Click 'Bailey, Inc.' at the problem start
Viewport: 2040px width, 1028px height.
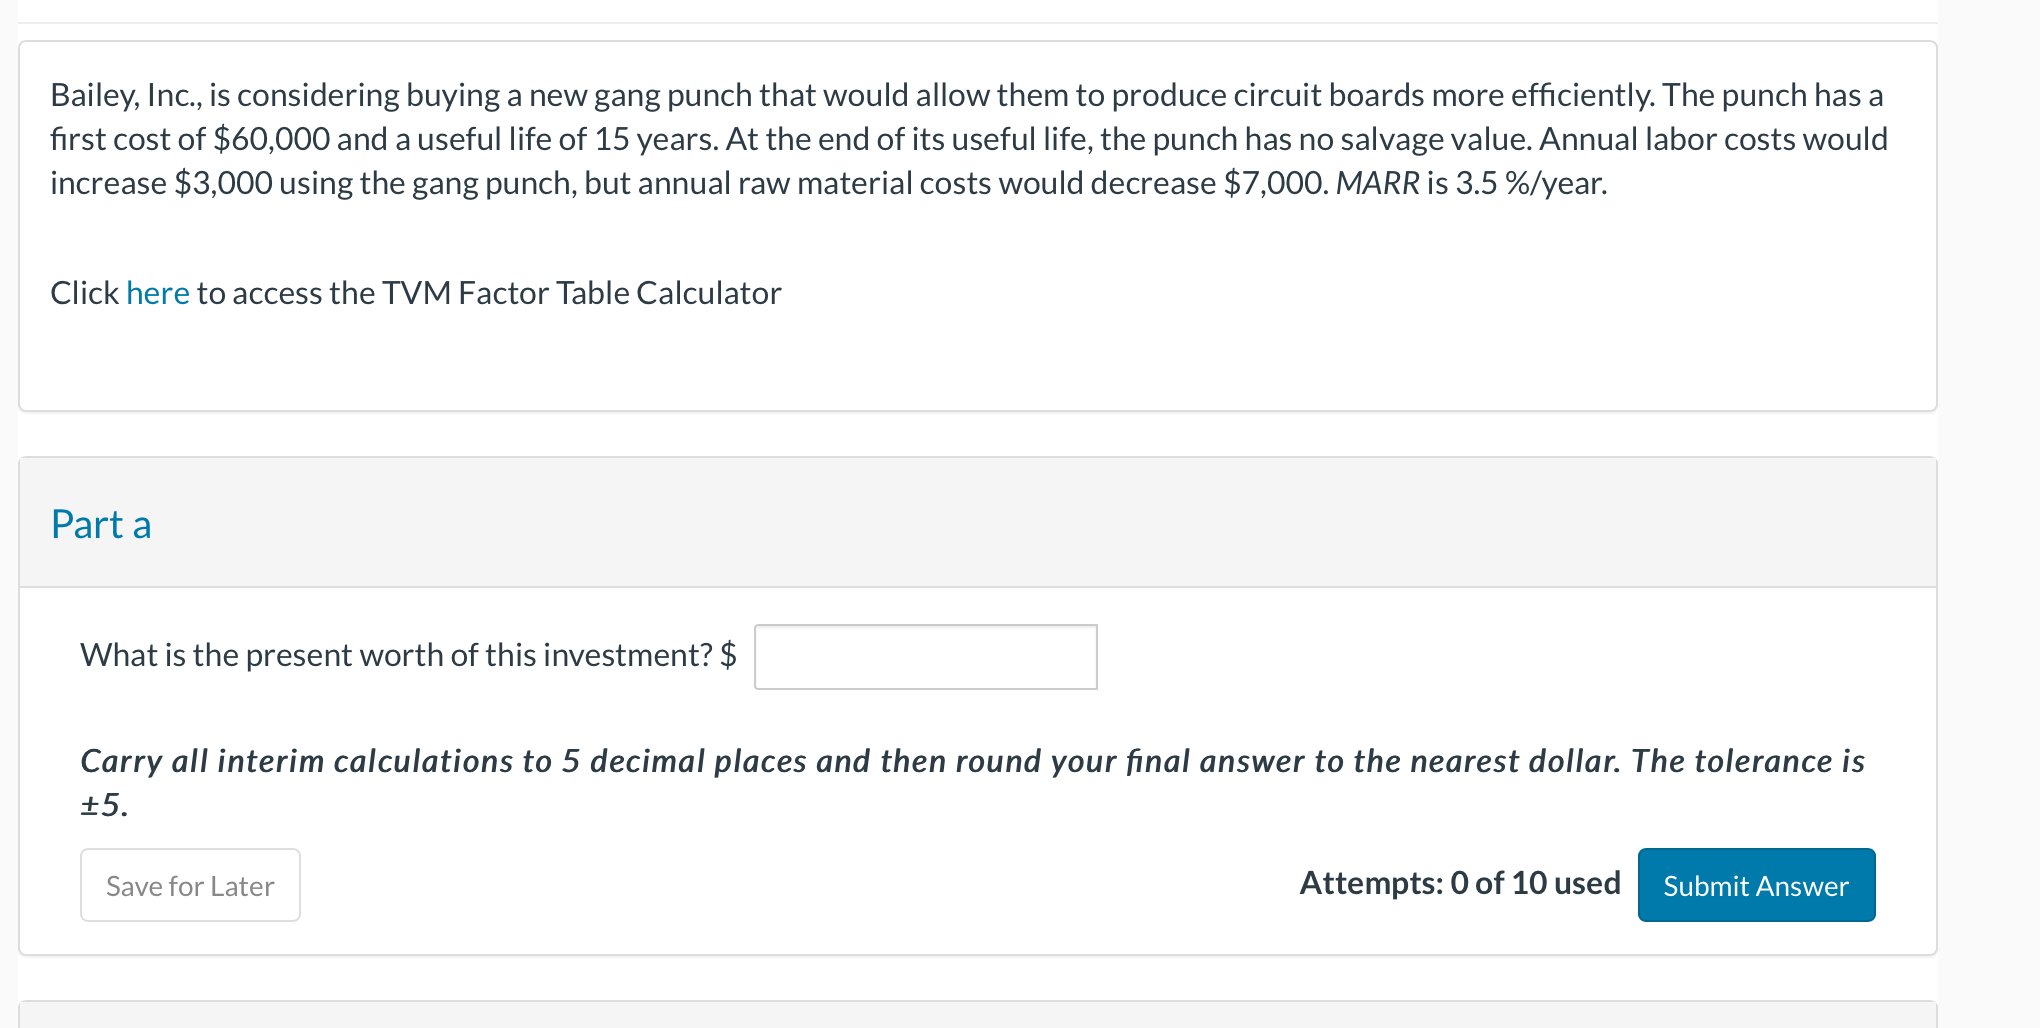click(126, 95)
